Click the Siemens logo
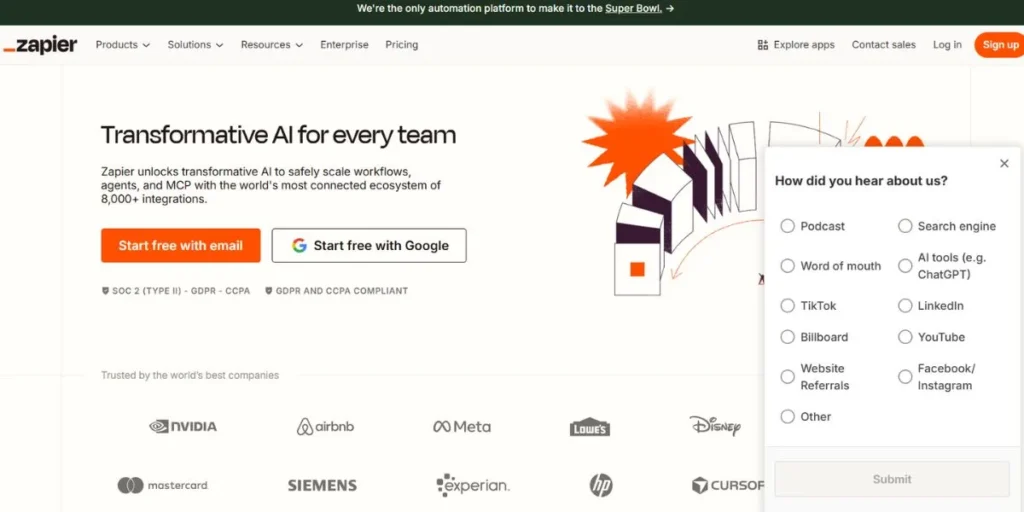This screenshot has width=1024, height=512. pyautogui.click(x=322, y=485)
